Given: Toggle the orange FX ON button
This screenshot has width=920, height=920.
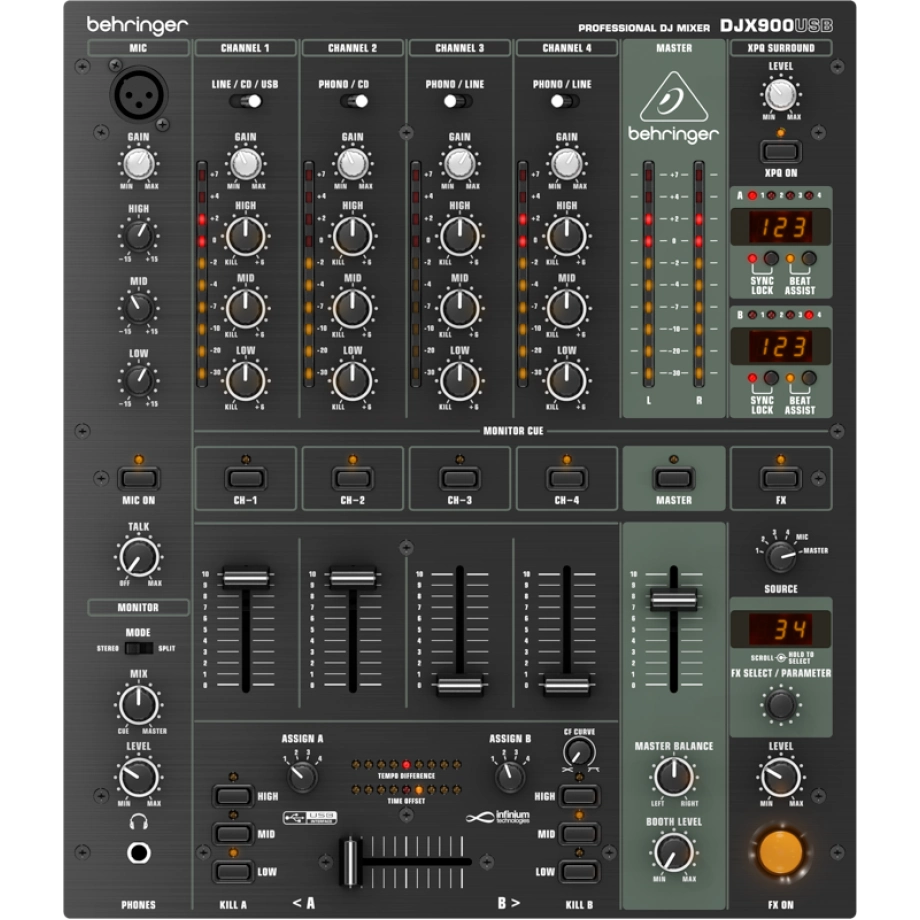Looking at the screenshot, I should (x=780, y=851).
